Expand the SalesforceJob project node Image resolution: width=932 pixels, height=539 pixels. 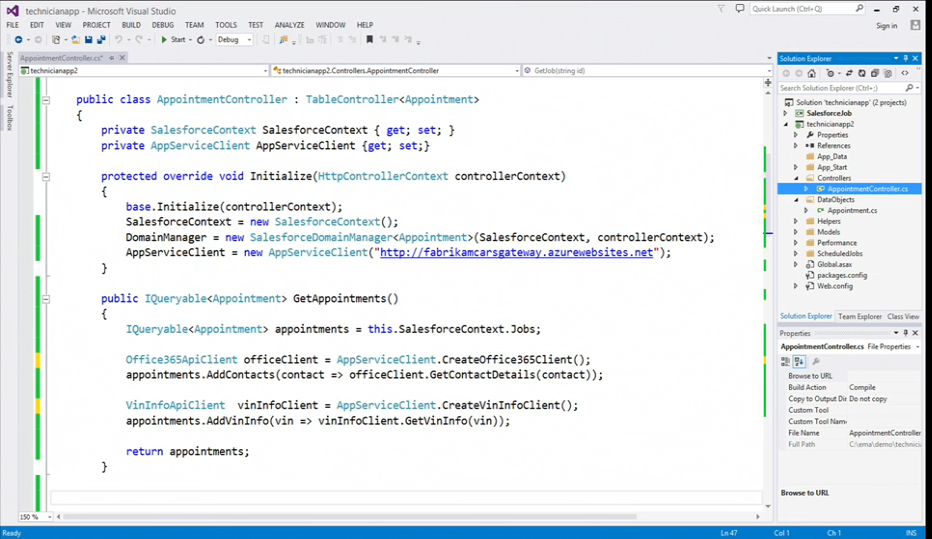pos(787,113)
